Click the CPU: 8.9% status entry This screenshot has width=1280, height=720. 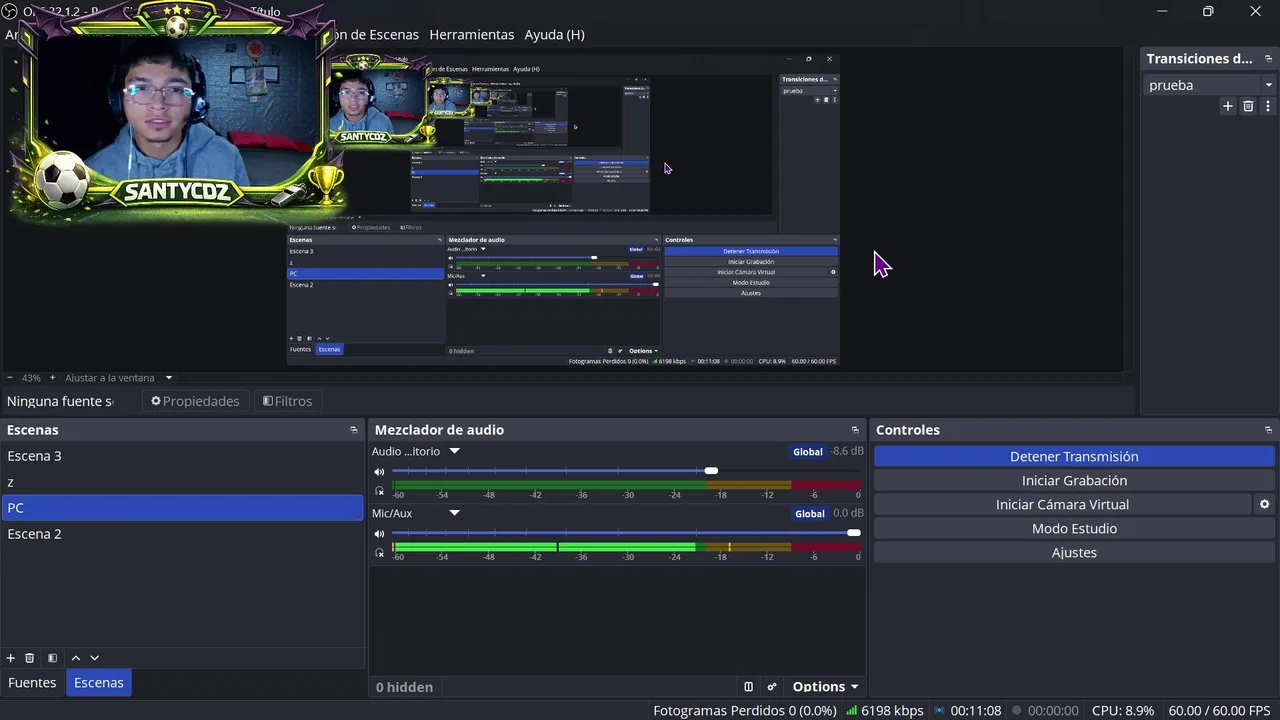pyautogui.click(x=1123, y=711)
